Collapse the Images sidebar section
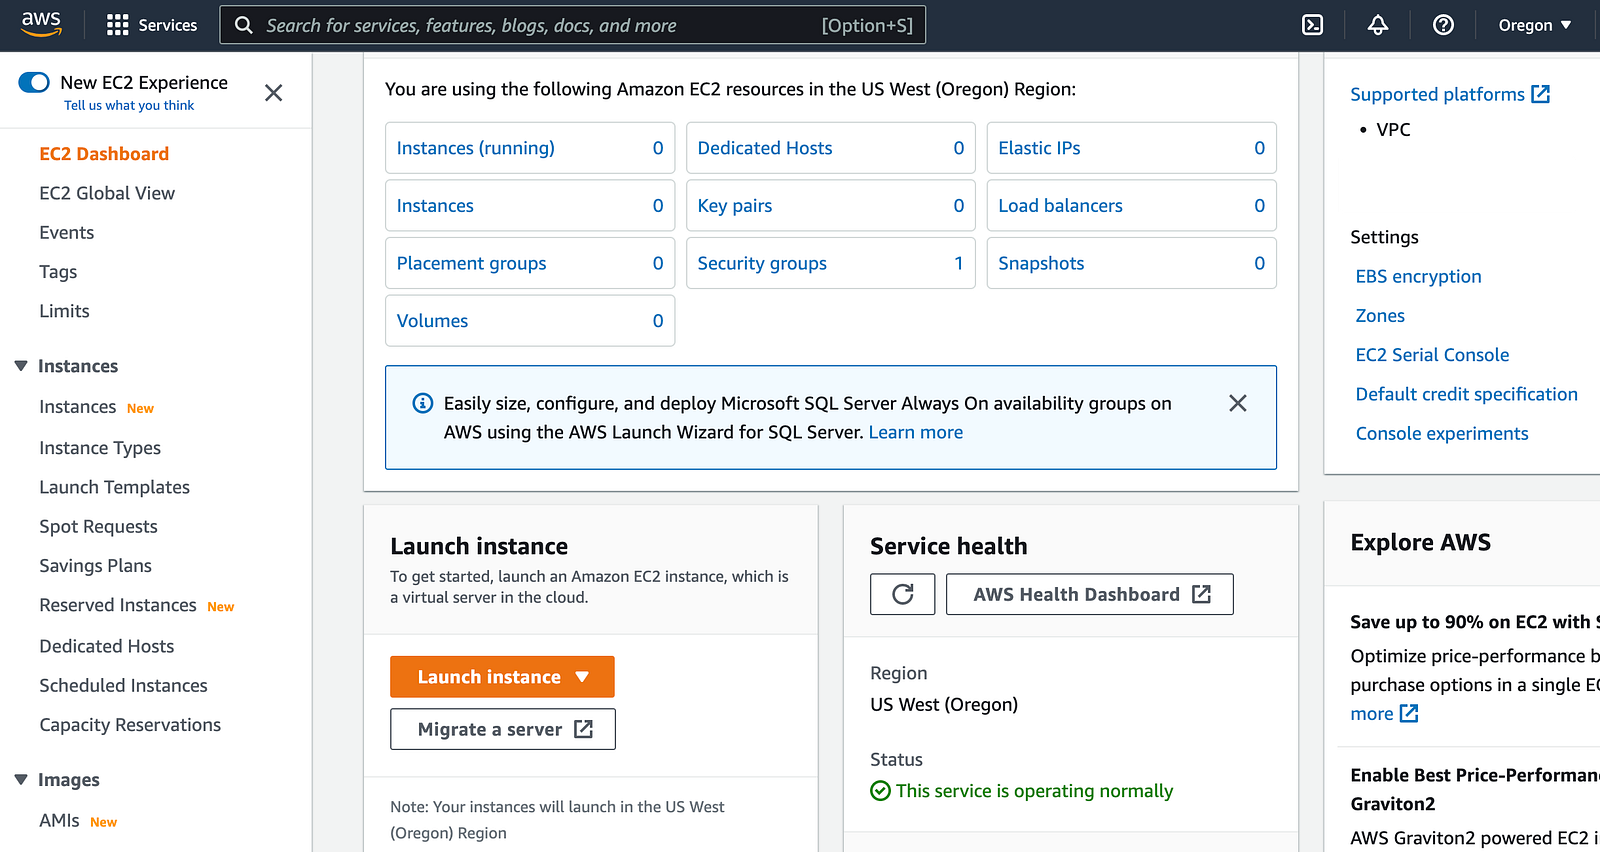The width and height of the screenshot is (1600, 852). tap(21, 780)
